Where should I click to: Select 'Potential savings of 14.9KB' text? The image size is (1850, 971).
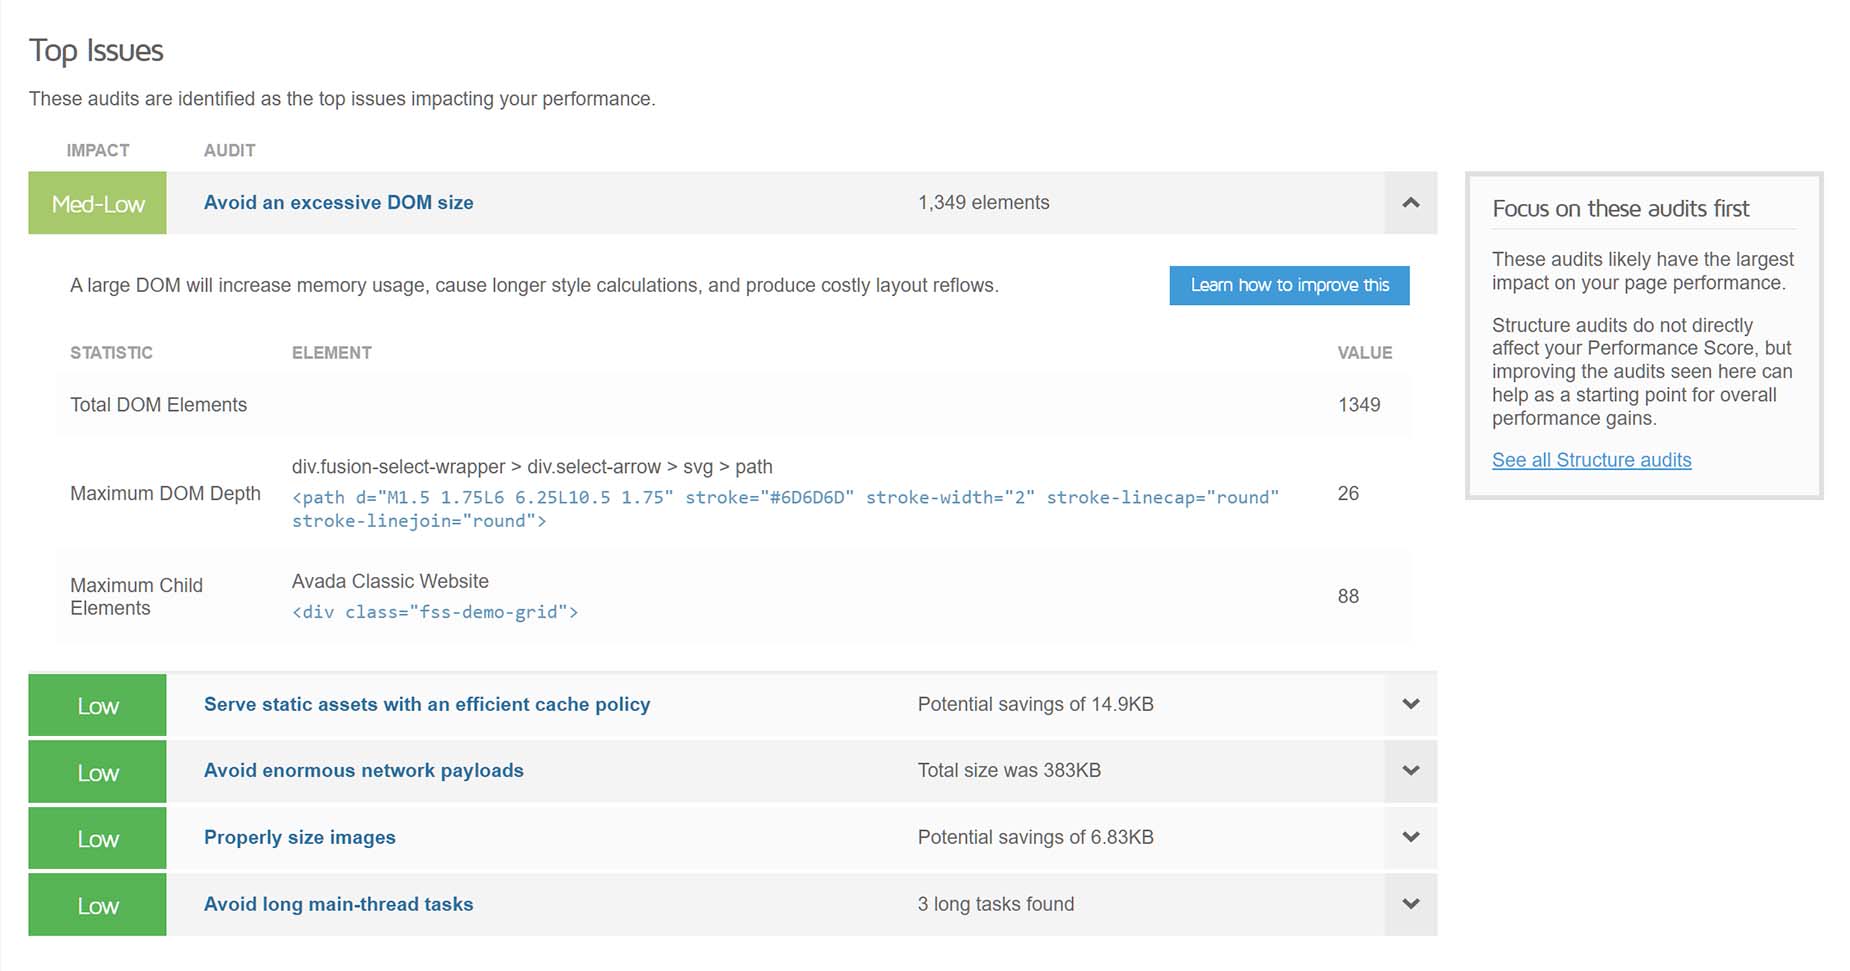(1035, 704)
